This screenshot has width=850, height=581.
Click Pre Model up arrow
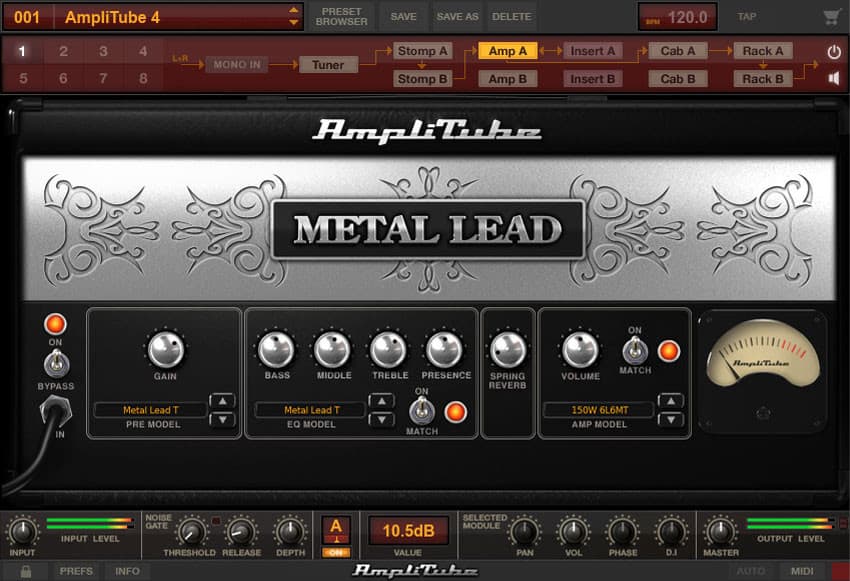[222, 401]
